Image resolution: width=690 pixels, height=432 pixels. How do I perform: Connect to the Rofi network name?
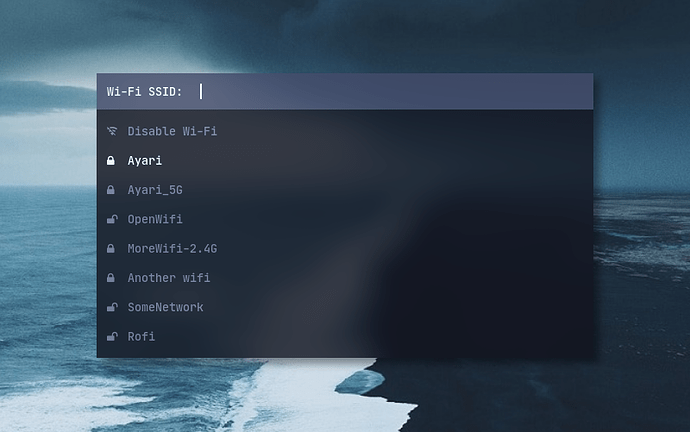click(141, 336)
